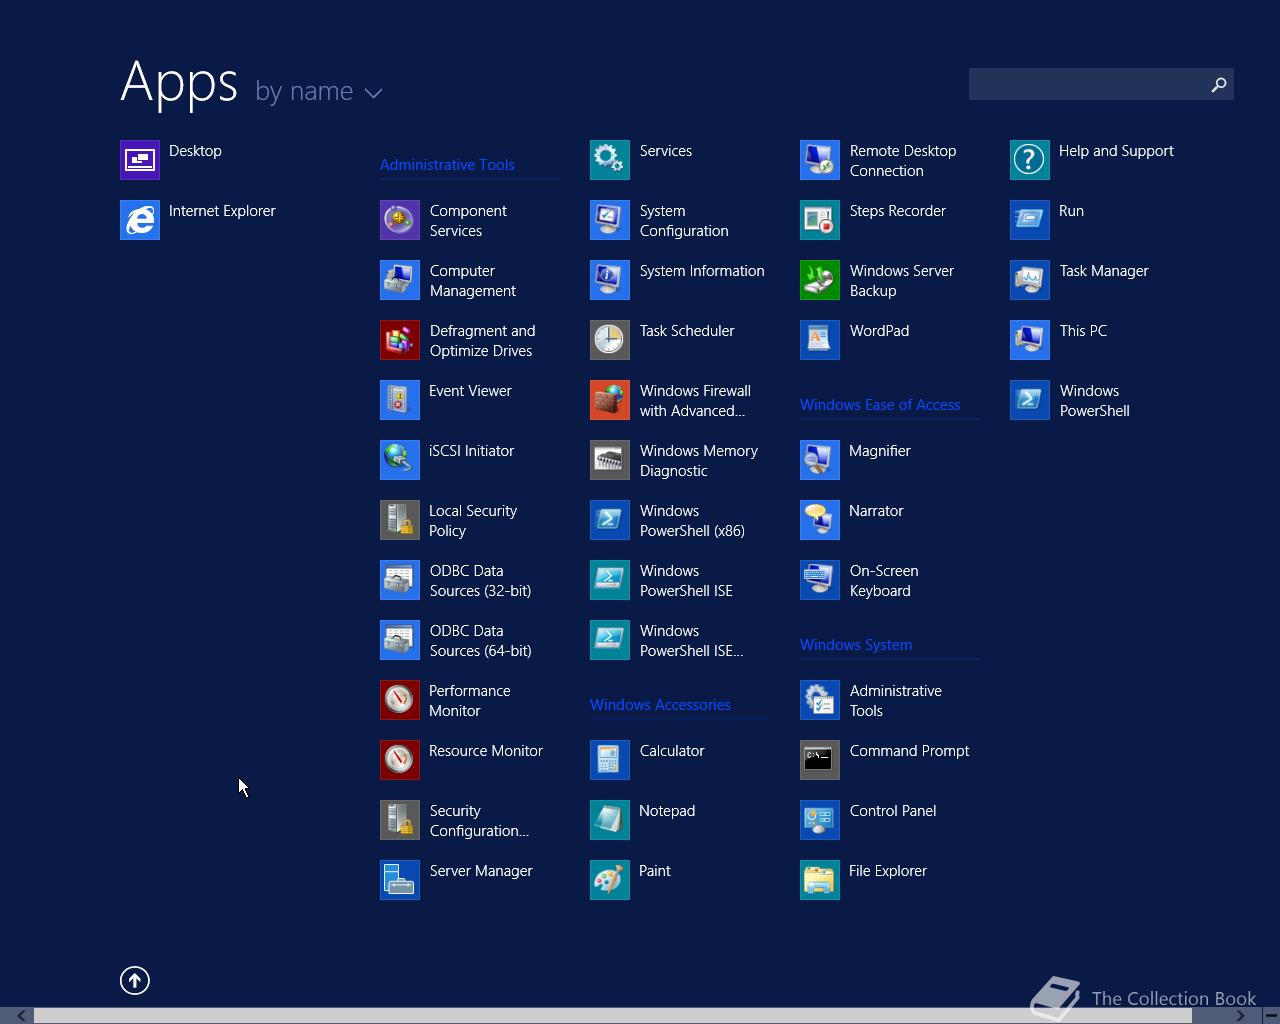The width and height of the screenshot is (1280, 1024).
Task: Click the horizontal scrollbar left arrow
Action: pyautogui.click(x=20, y=1016)
